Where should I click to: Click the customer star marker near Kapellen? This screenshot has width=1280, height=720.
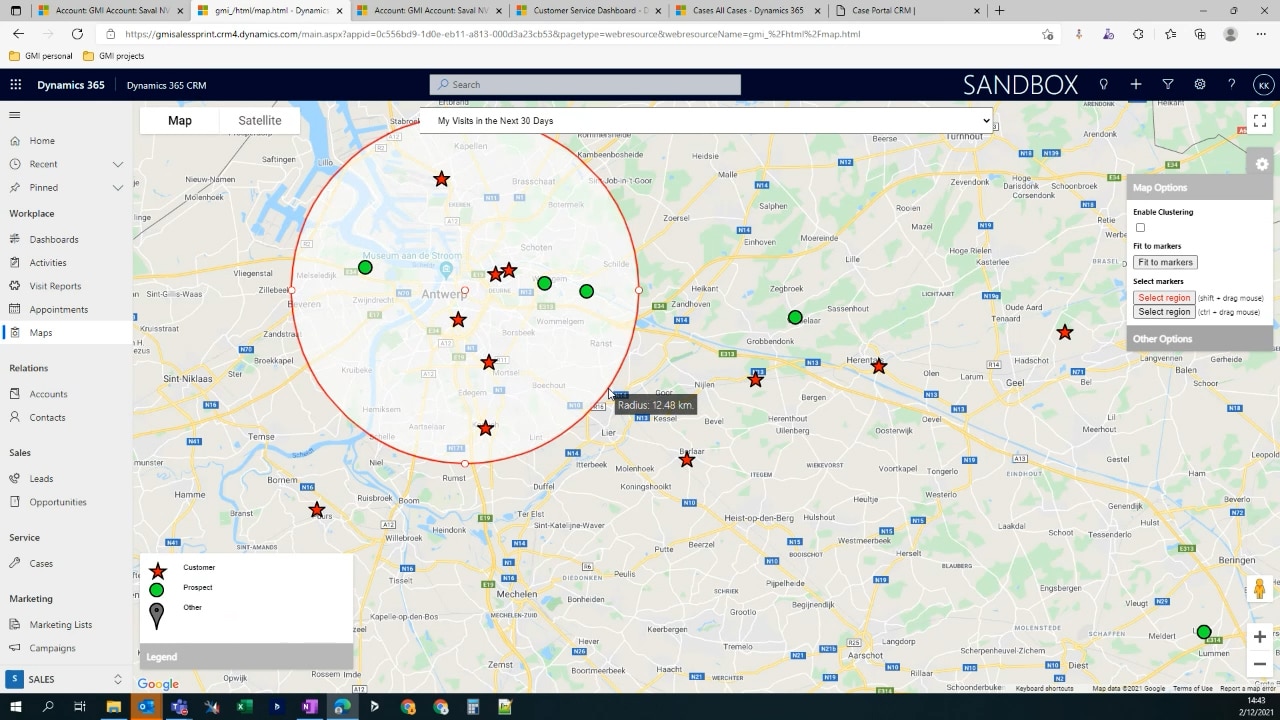pyautogui.click(x=441, y=179)
